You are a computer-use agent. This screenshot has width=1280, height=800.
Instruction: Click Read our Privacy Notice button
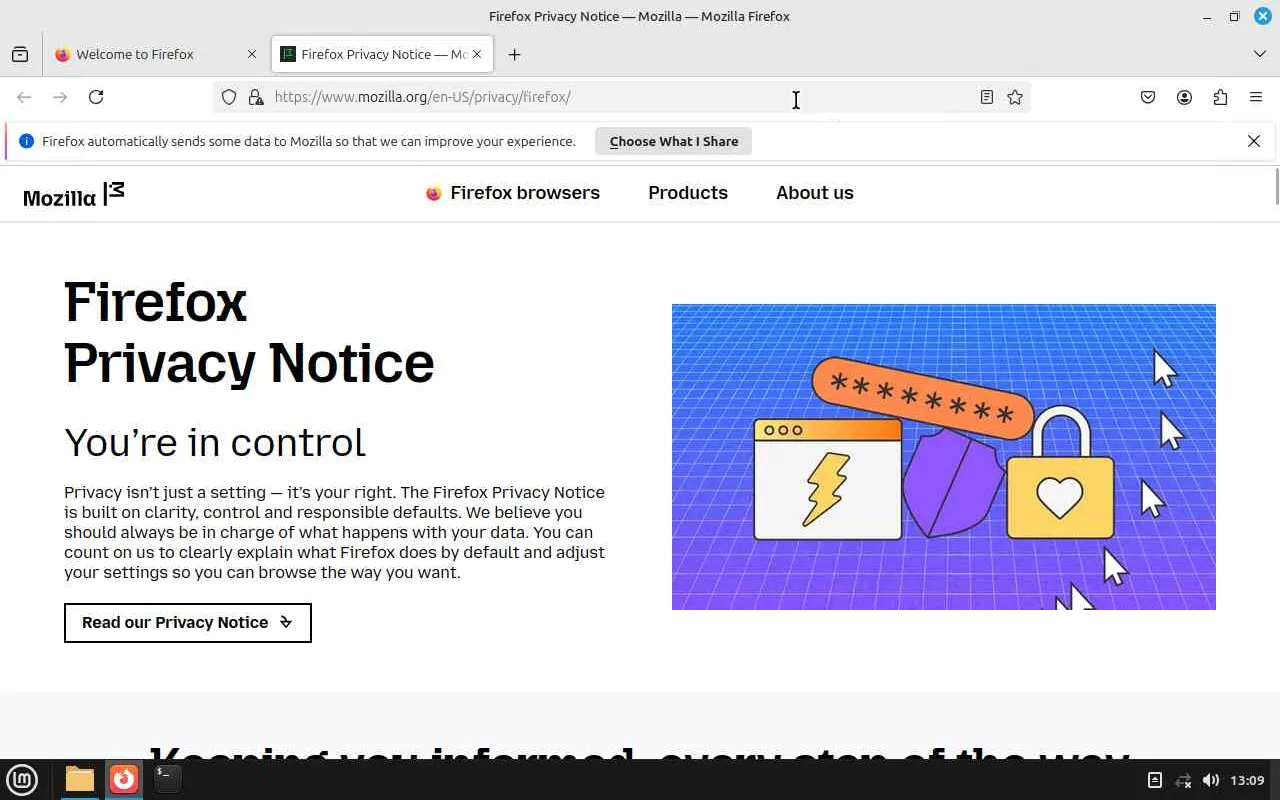pos(188,623)
